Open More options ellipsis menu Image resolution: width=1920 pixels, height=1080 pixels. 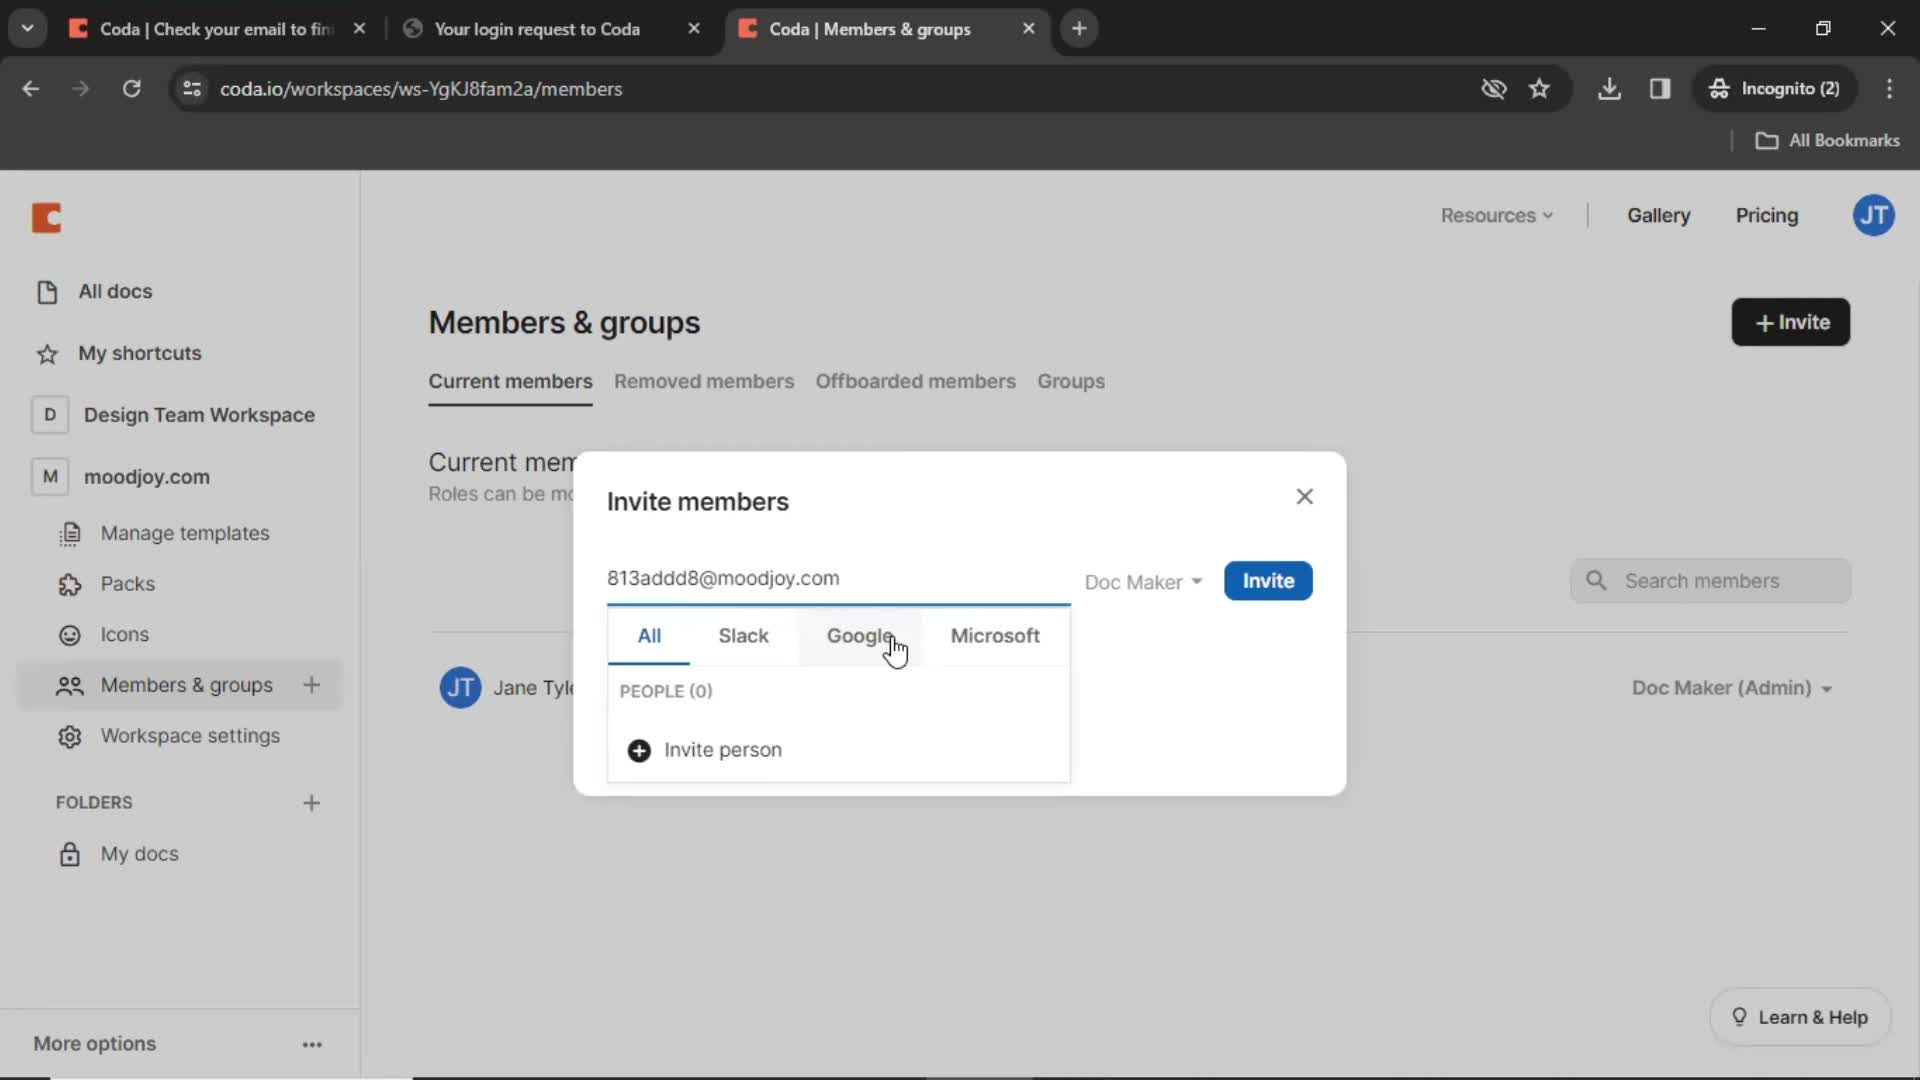(312, 1044)
